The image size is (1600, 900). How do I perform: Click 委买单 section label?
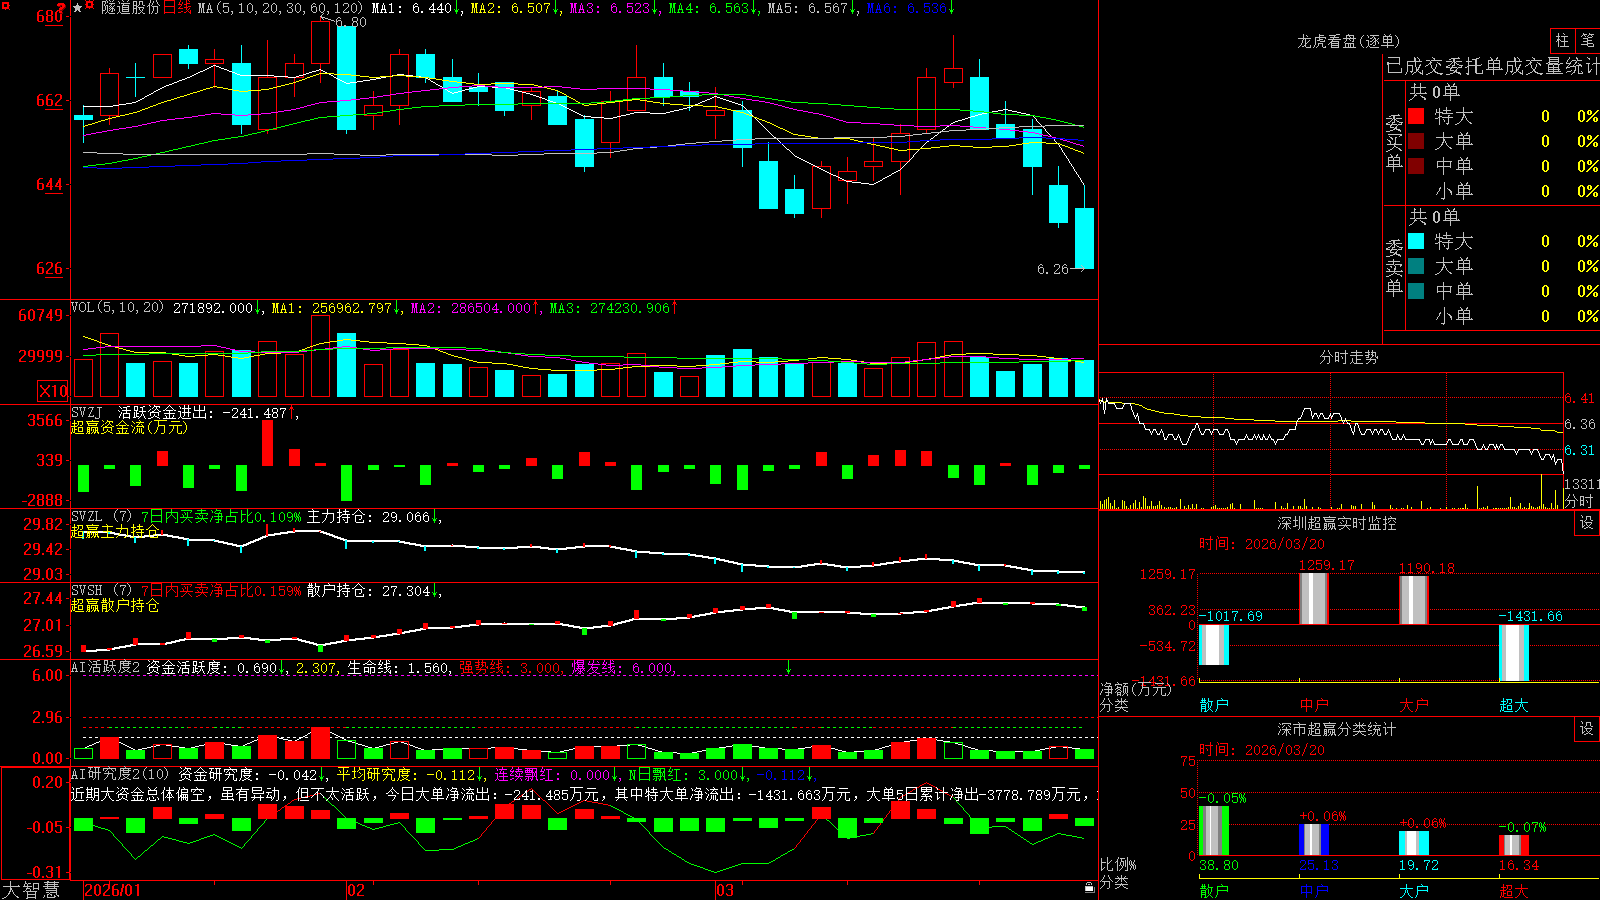(x=1394, y=141)
